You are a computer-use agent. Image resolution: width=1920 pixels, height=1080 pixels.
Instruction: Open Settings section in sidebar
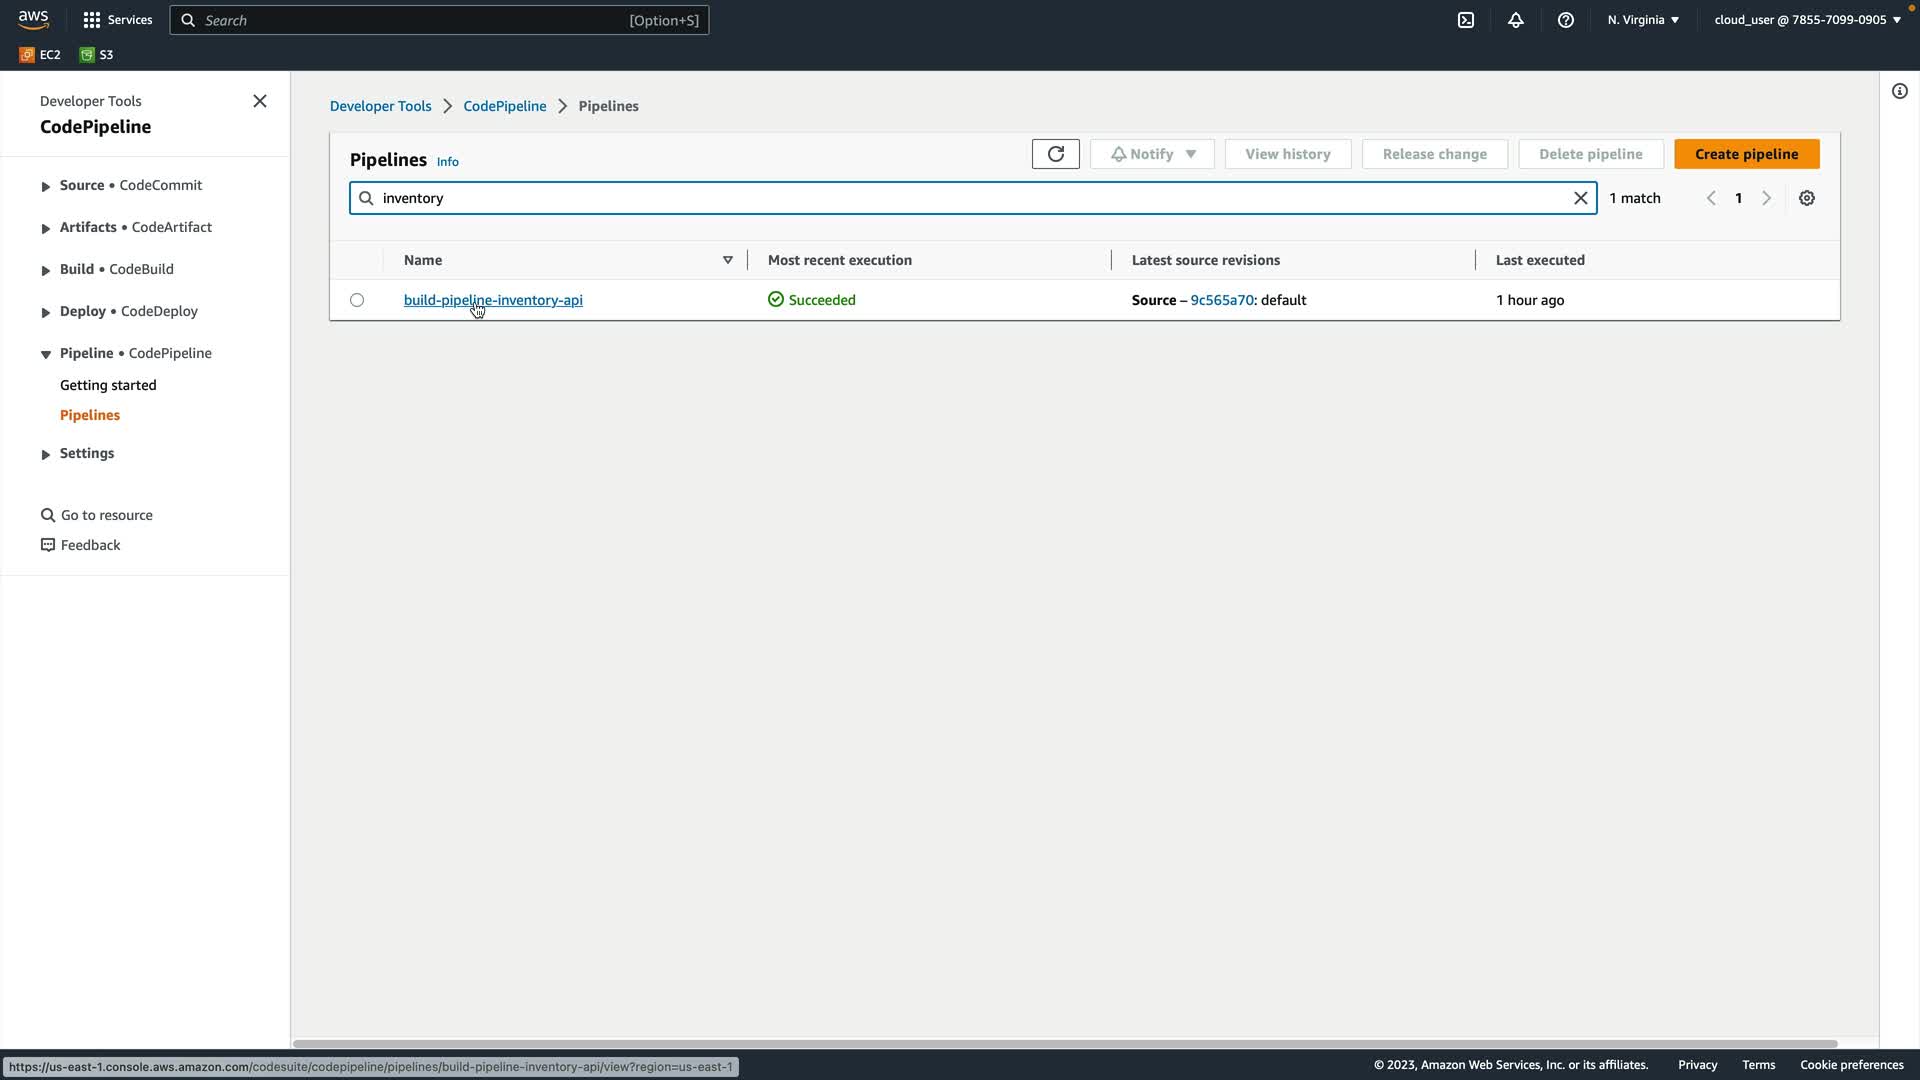tap(86, 453)
